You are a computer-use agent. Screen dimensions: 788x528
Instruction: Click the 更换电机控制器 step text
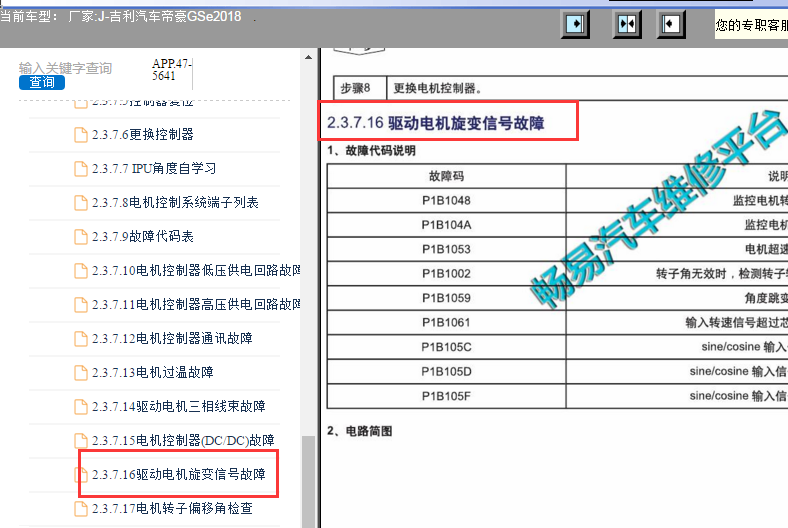coord(437,88)
